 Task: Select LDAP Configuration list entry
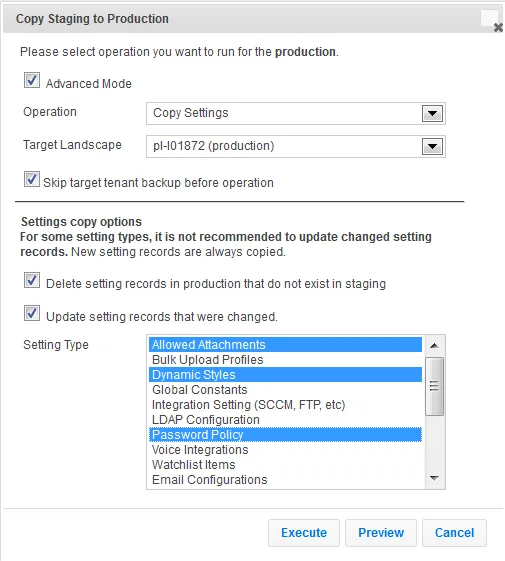[x=285, y=420]
